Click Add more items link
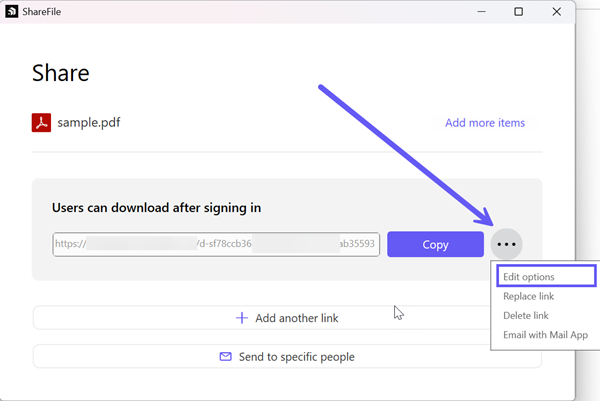 click(485, 123)
